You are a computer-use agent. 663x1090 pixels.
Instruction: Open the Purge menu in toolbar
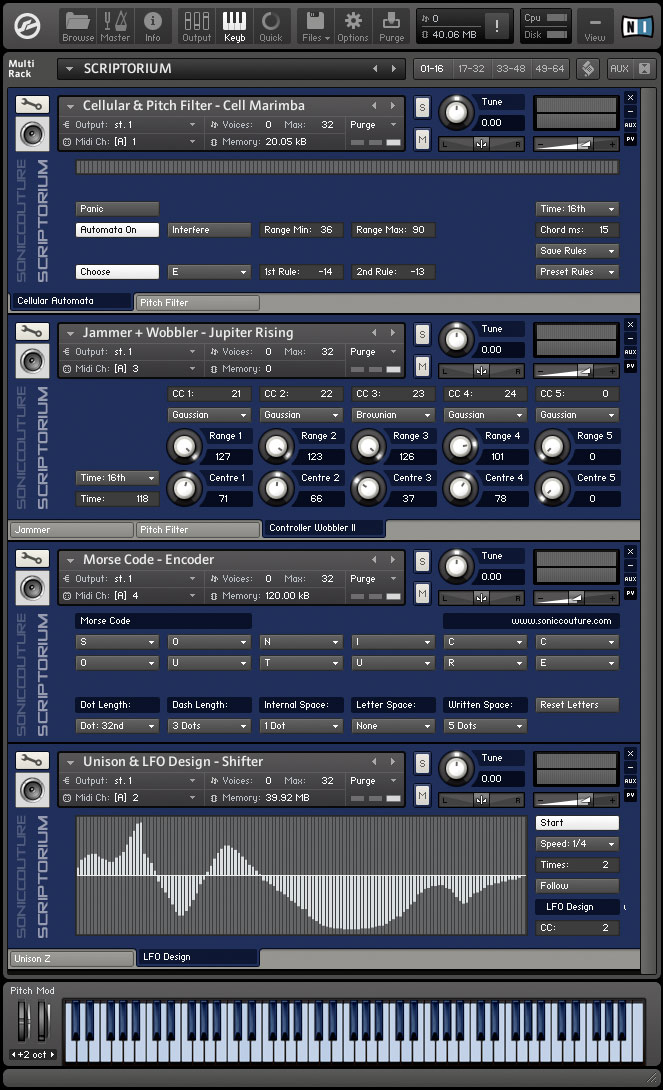coord(391,26)
